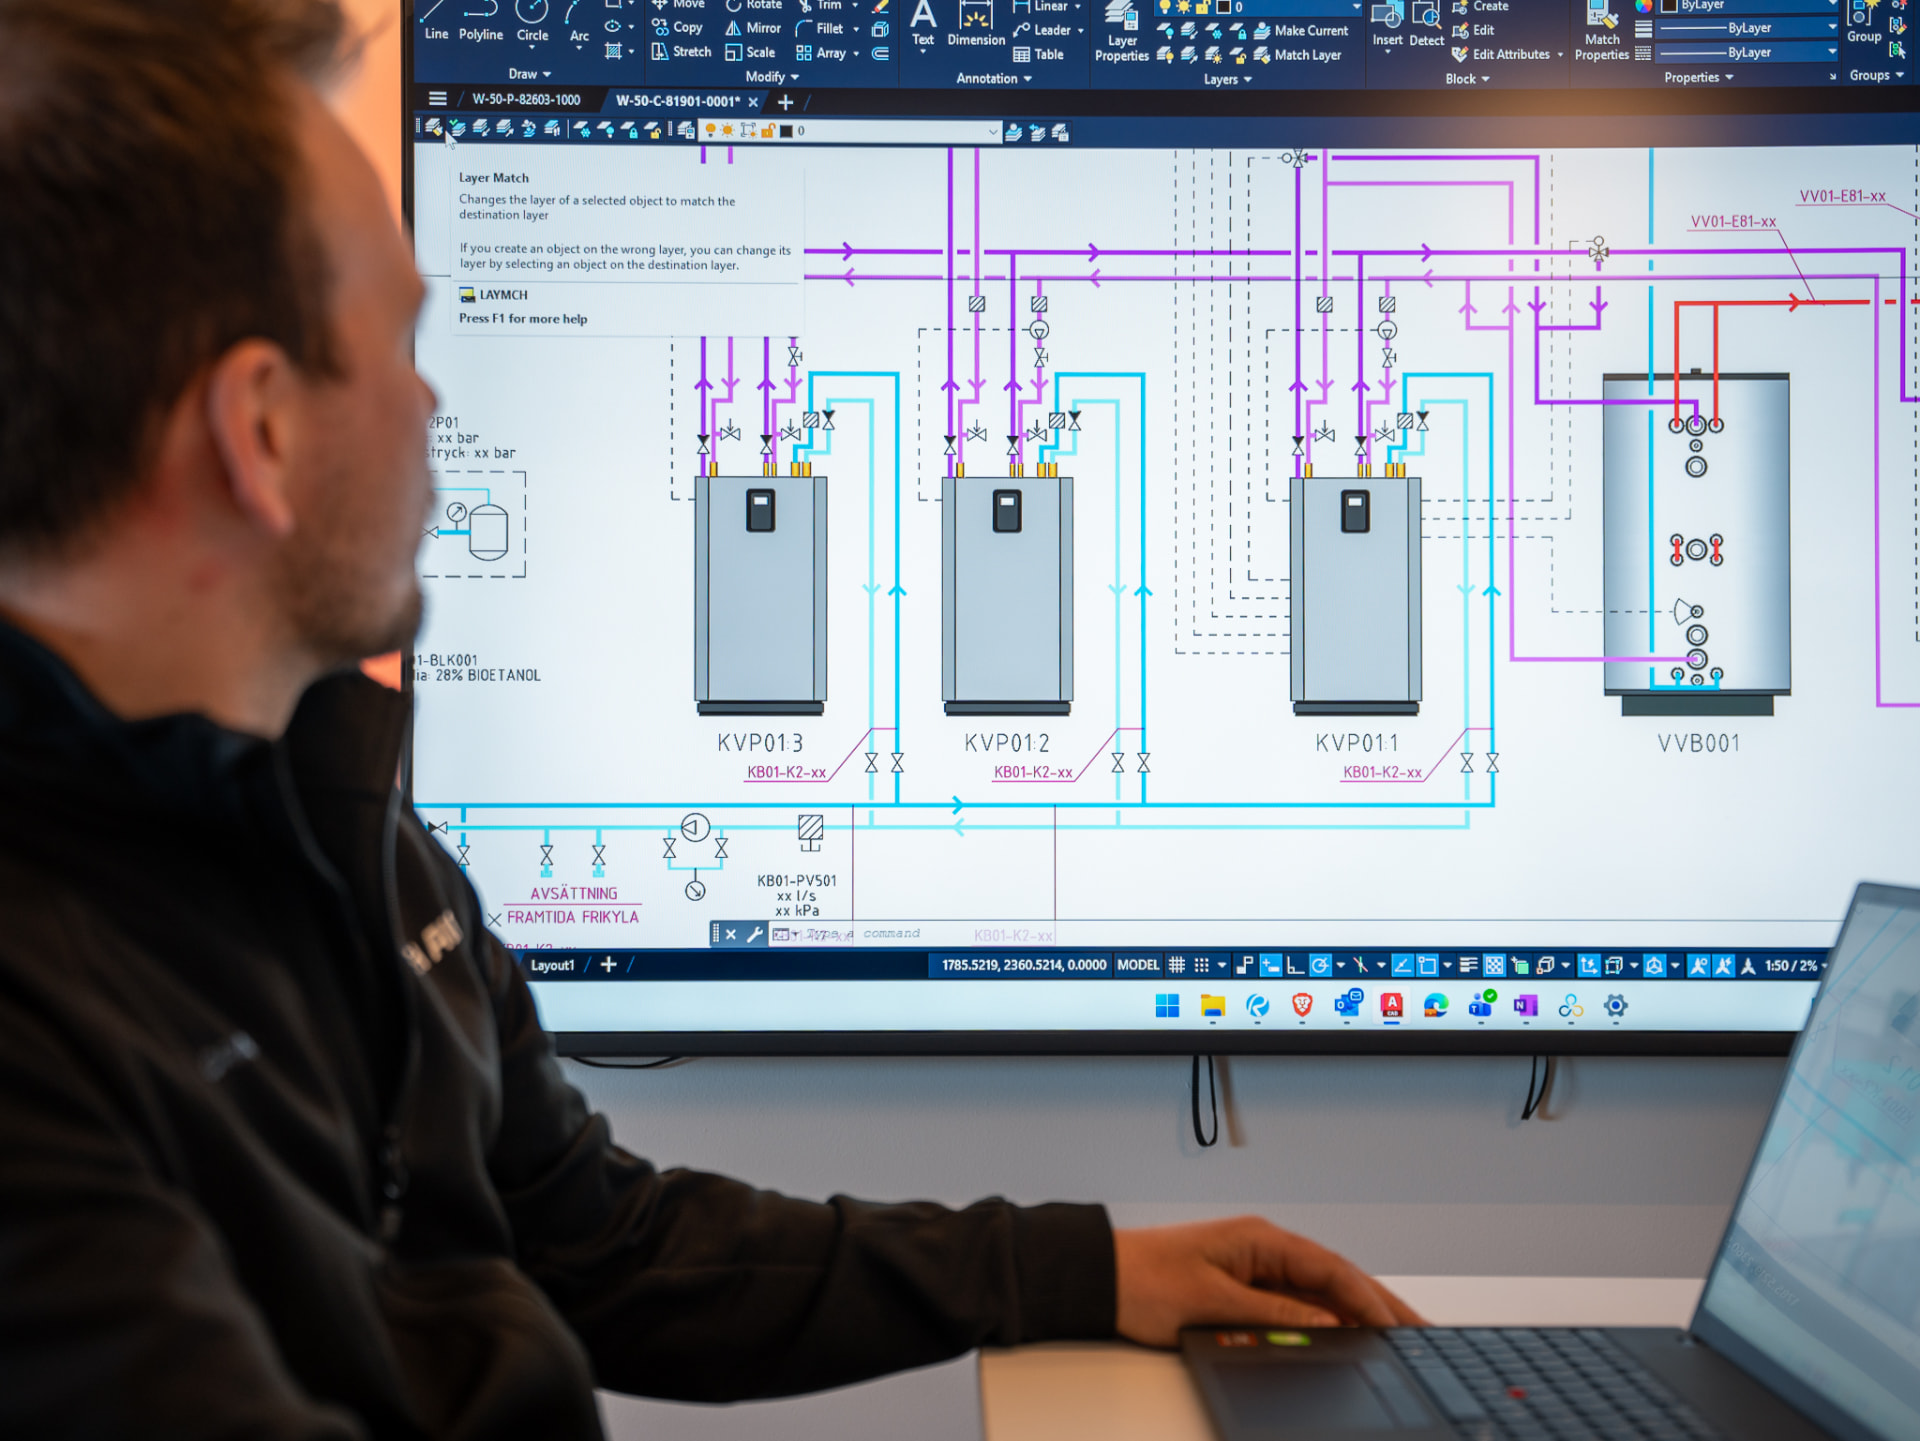Close the command line window

pos(731,934)
